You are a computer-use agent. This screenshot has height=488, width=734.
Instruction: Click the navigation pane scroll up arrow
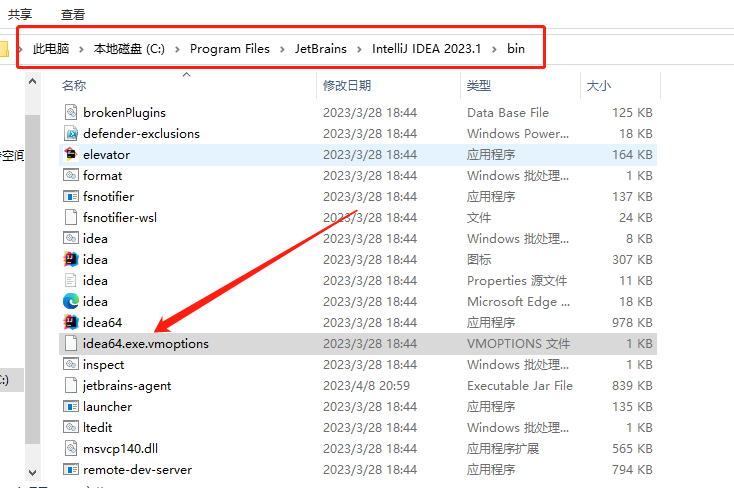coord(32,81)
